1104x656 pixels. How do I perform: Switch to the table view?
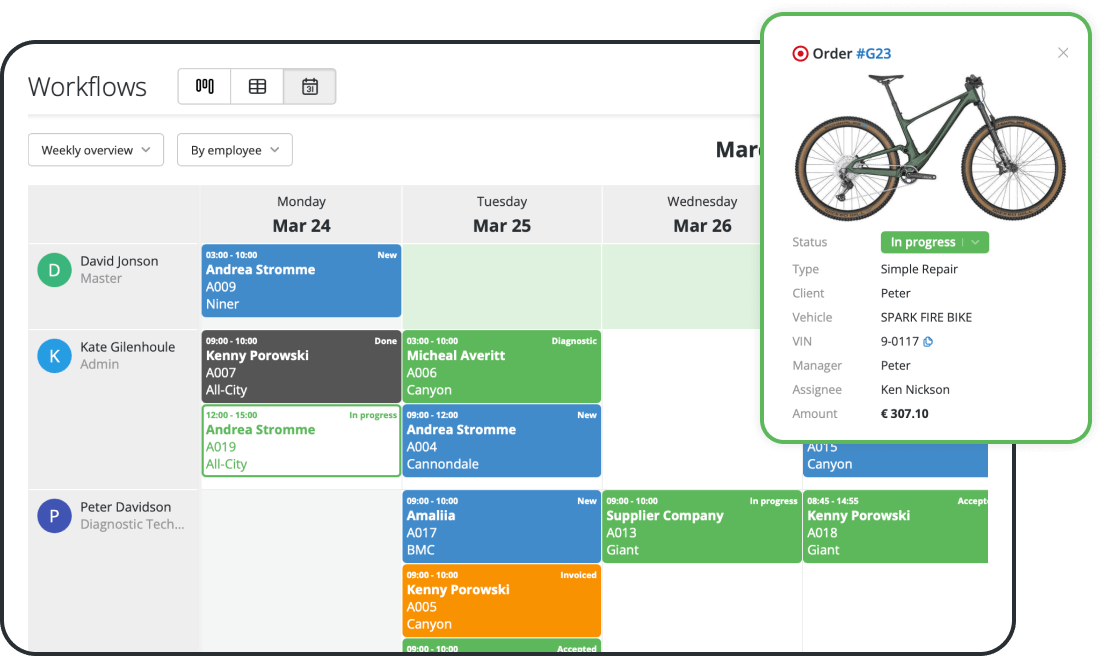257,87
